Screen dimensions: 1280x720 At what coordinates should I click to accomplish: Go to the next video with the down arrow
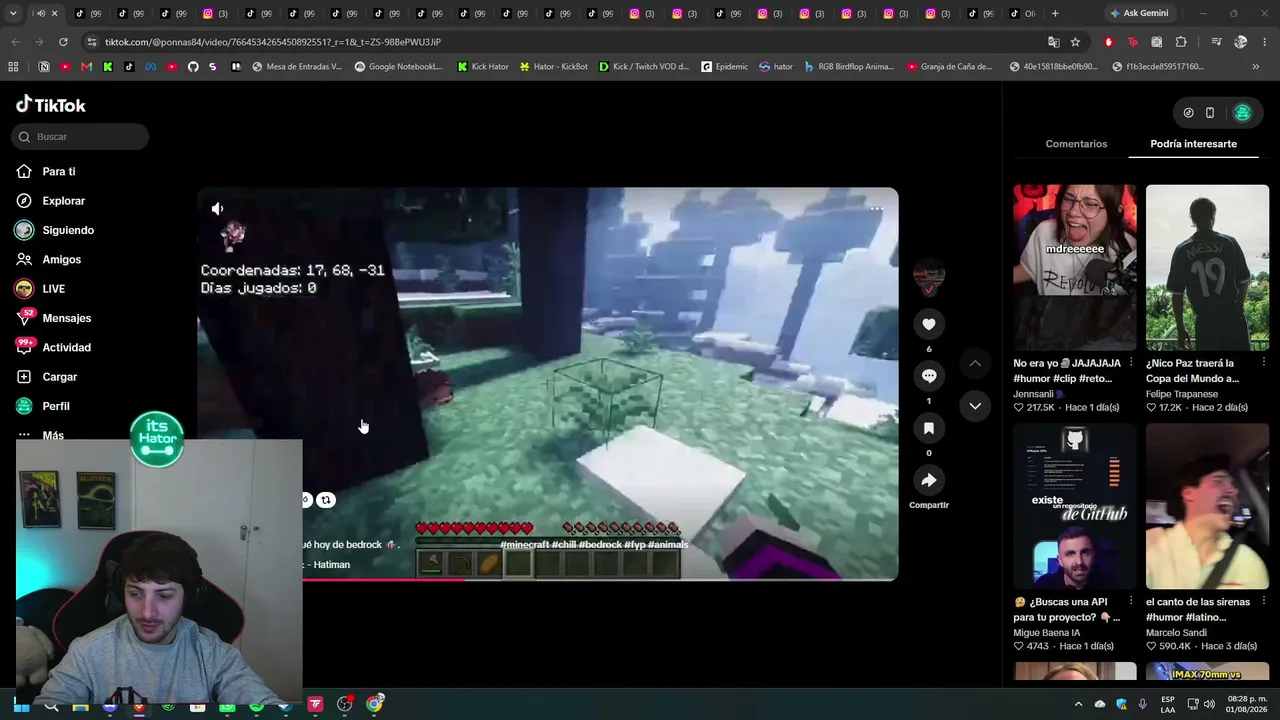(975, 406)
